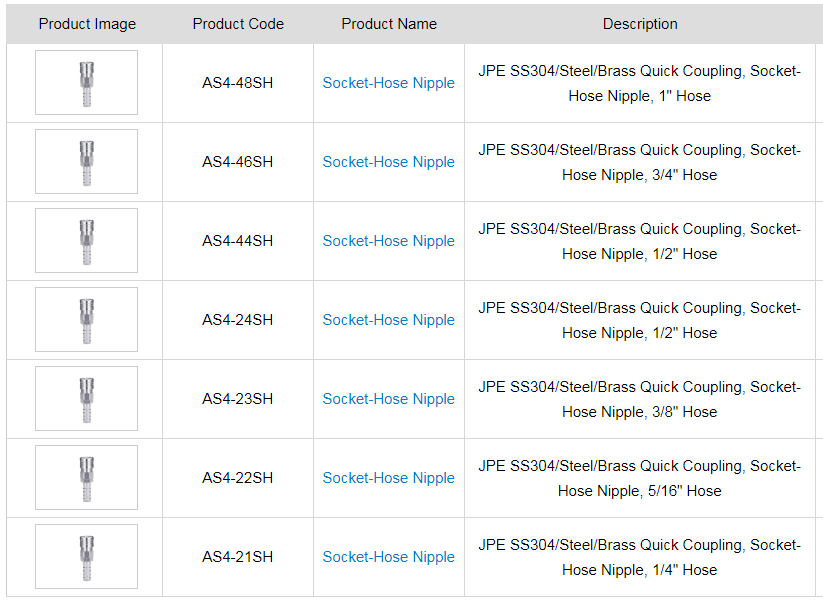Viewport: 823px width, 603px height.
Task: Click the Product Code column header
Action: point(238,24)
